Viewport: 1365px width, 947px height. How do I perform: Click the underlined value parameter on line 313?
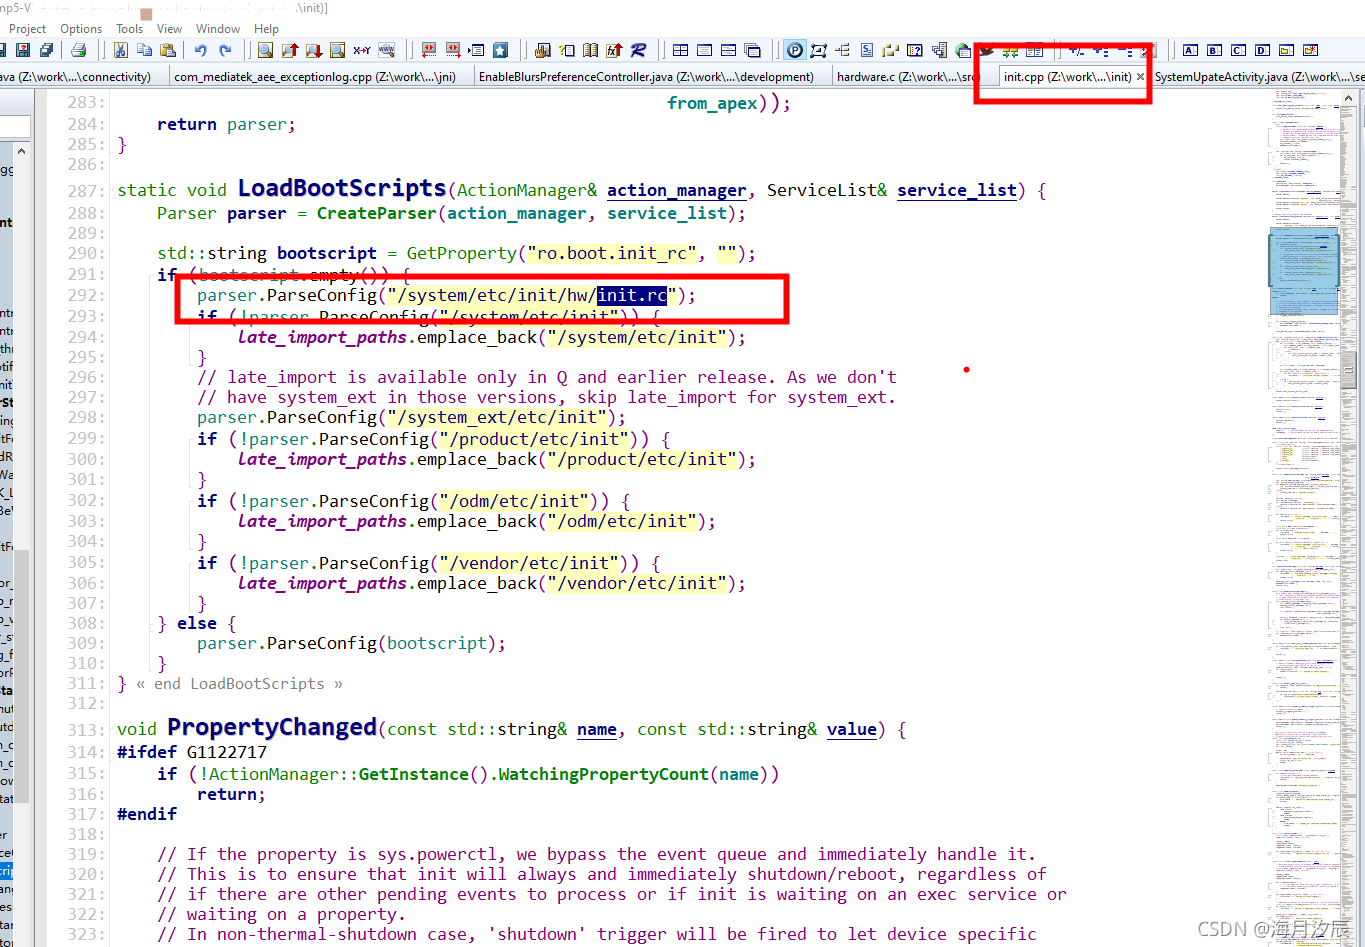[852, 729]
